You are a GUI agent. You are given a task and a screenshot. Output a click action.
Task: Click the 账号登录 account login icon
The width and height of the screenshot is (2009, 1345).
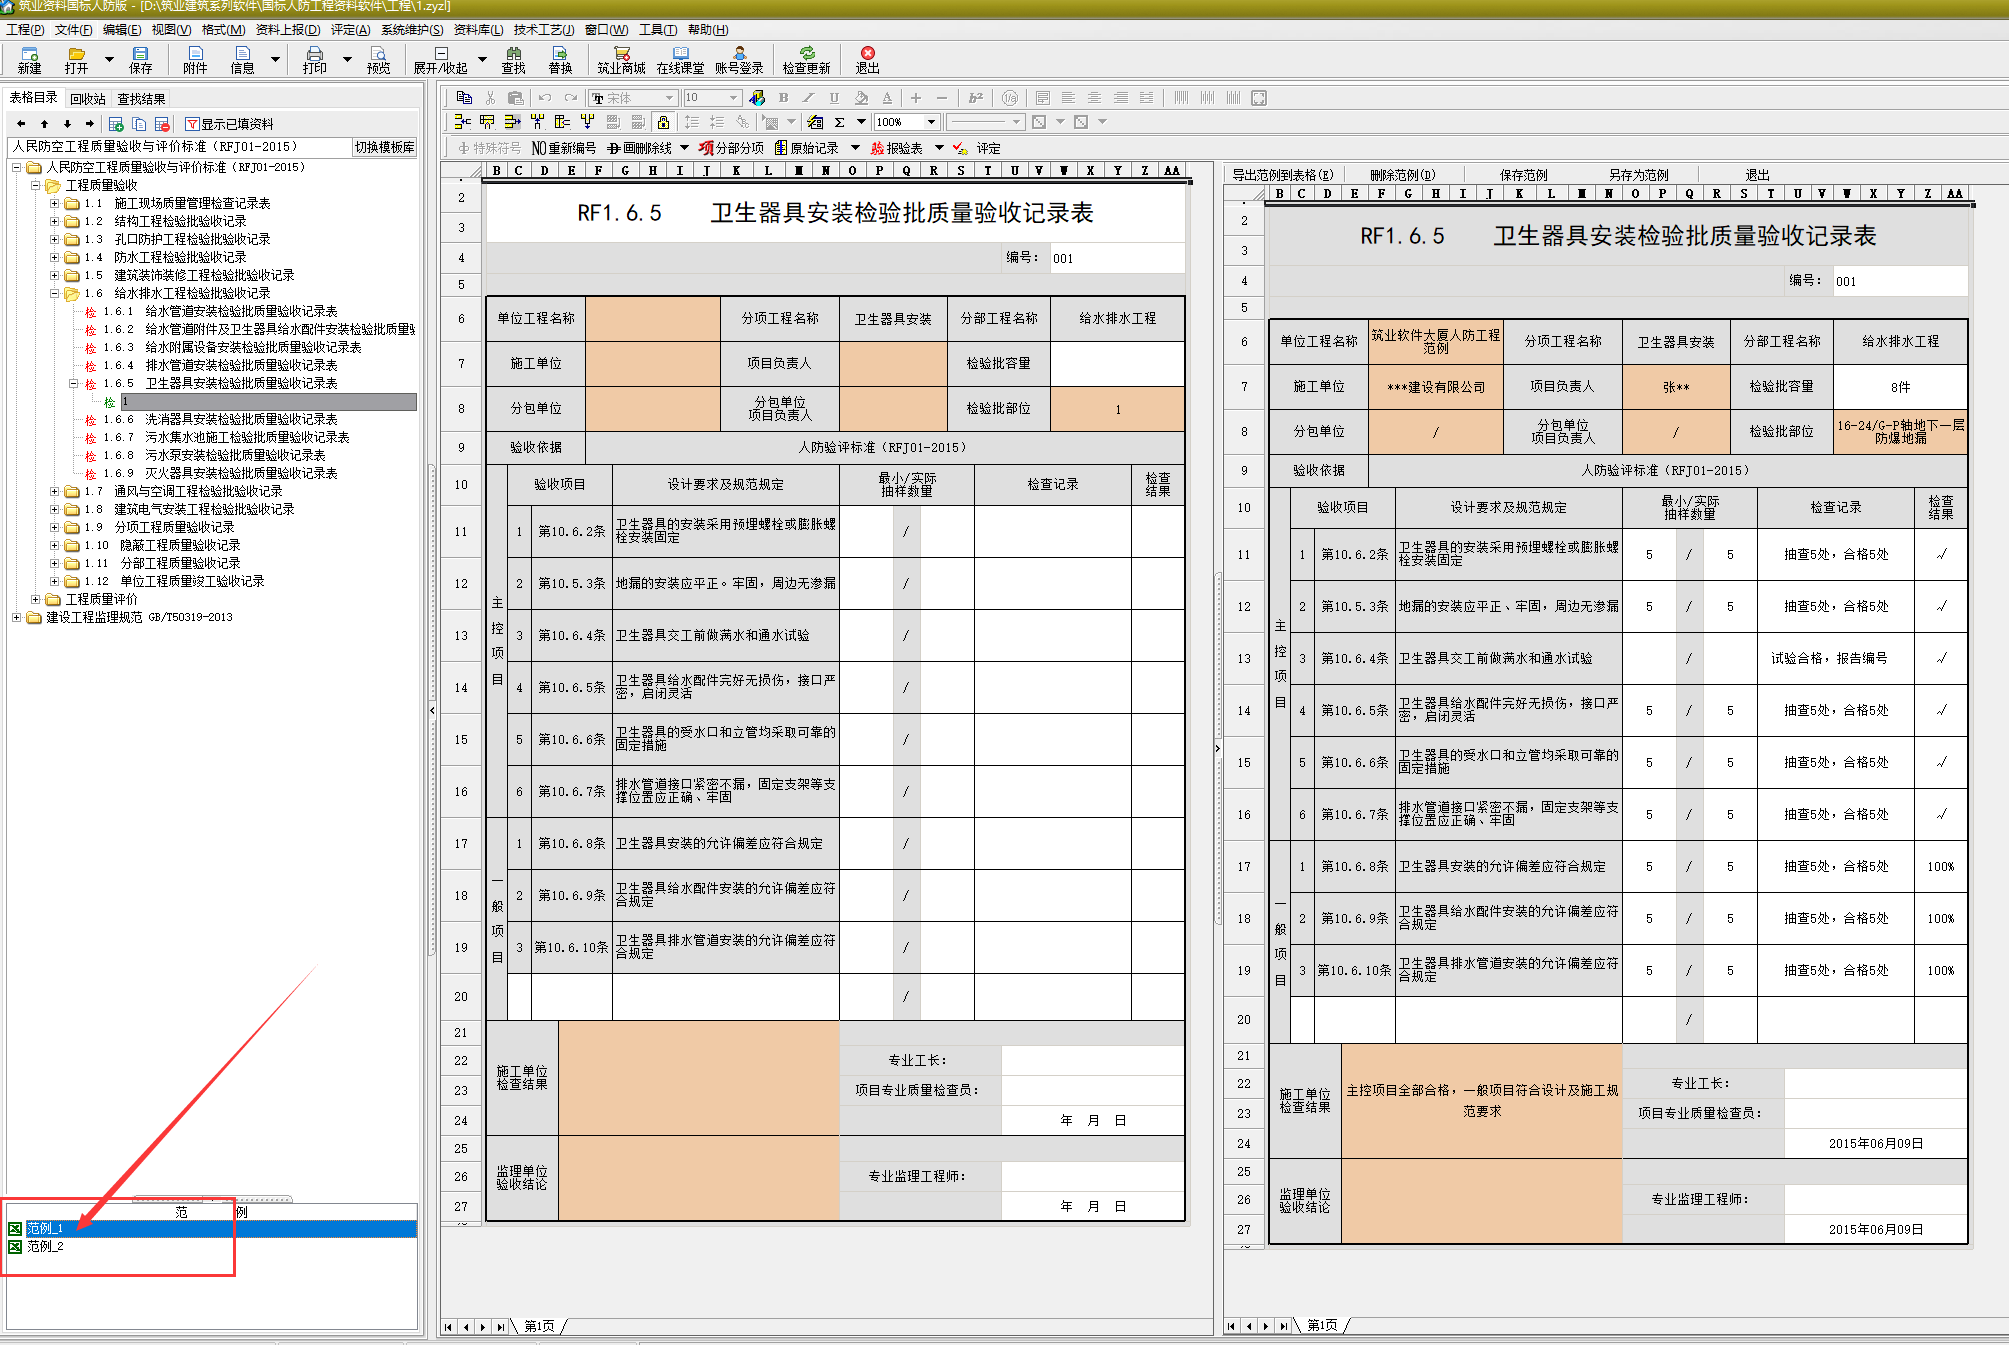pyautogui.click(x=739, y=60)
